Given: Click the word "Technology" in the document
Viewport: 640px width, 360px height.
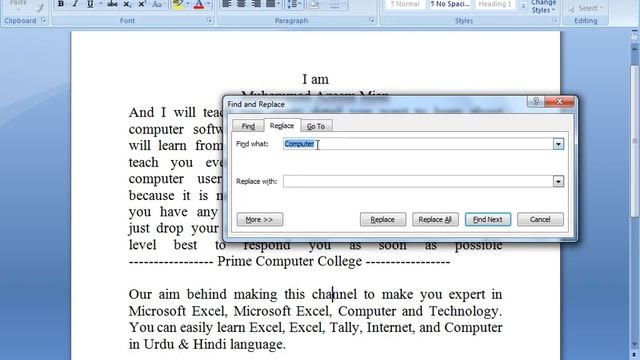Looking at the screenshot, I should click(x=463, y=311).
